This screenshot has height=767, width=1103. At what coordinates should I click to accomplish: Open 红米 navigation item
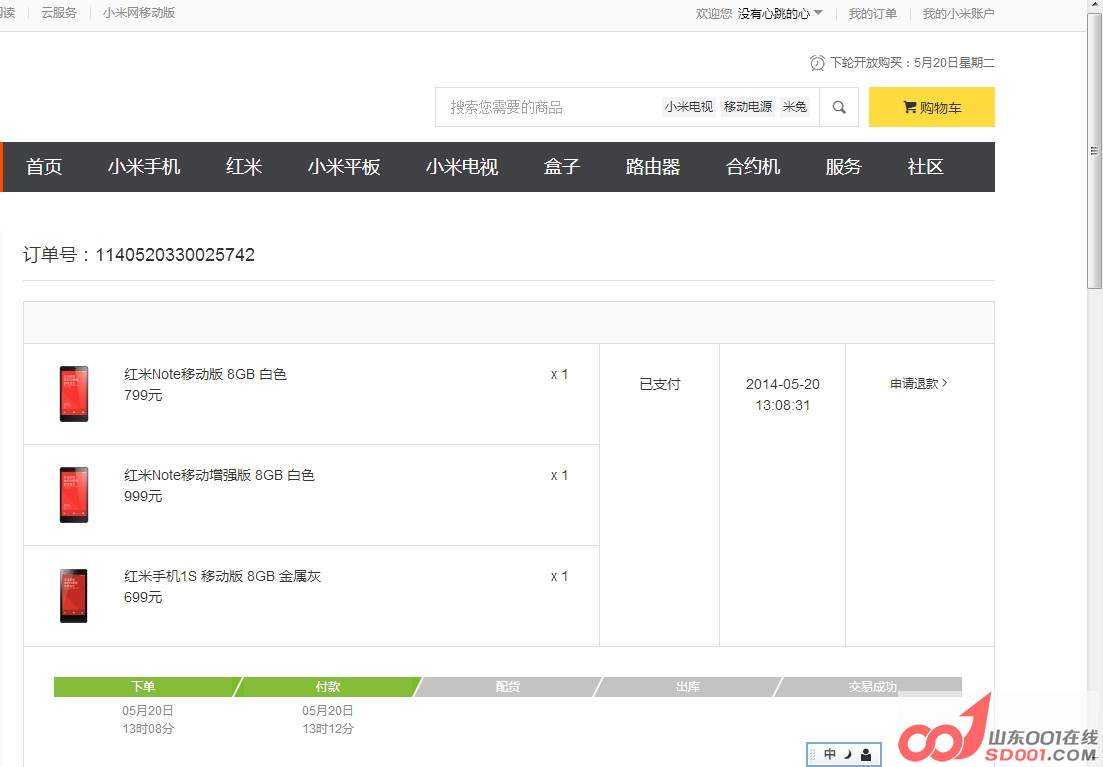click(244, 167)
